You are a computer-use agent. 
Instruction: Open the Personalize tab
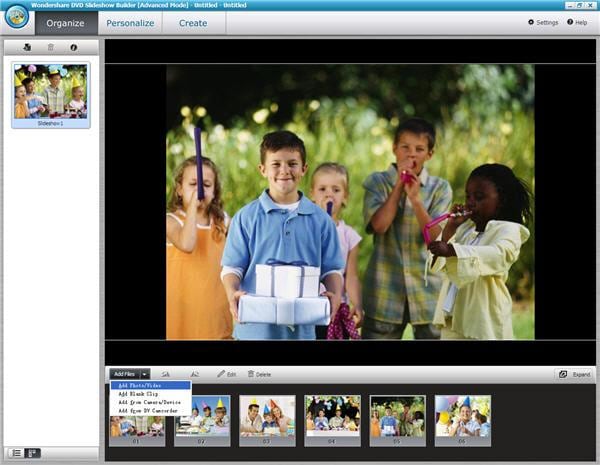pos(130,23)
